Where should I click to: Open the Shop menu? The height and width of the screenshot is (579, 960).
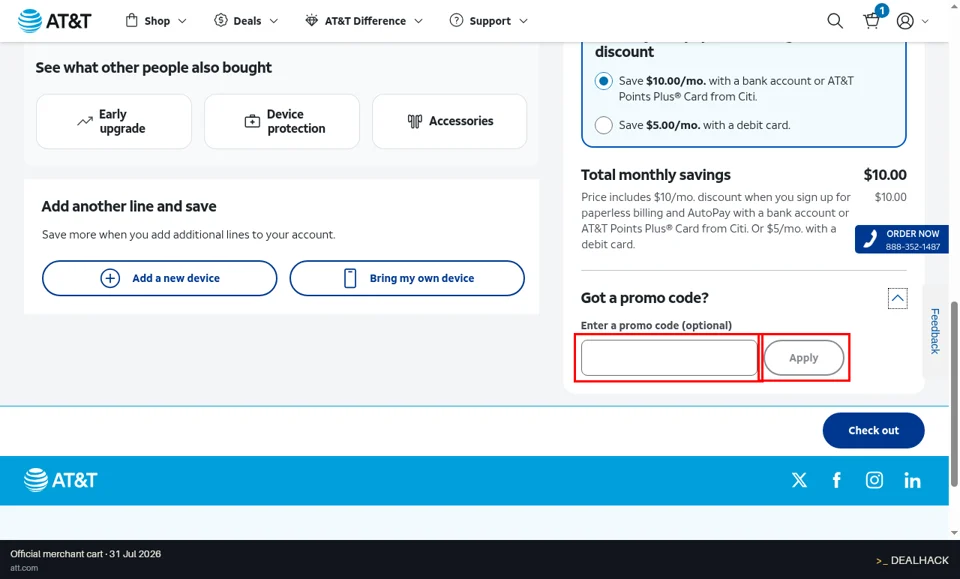point(156,21)
